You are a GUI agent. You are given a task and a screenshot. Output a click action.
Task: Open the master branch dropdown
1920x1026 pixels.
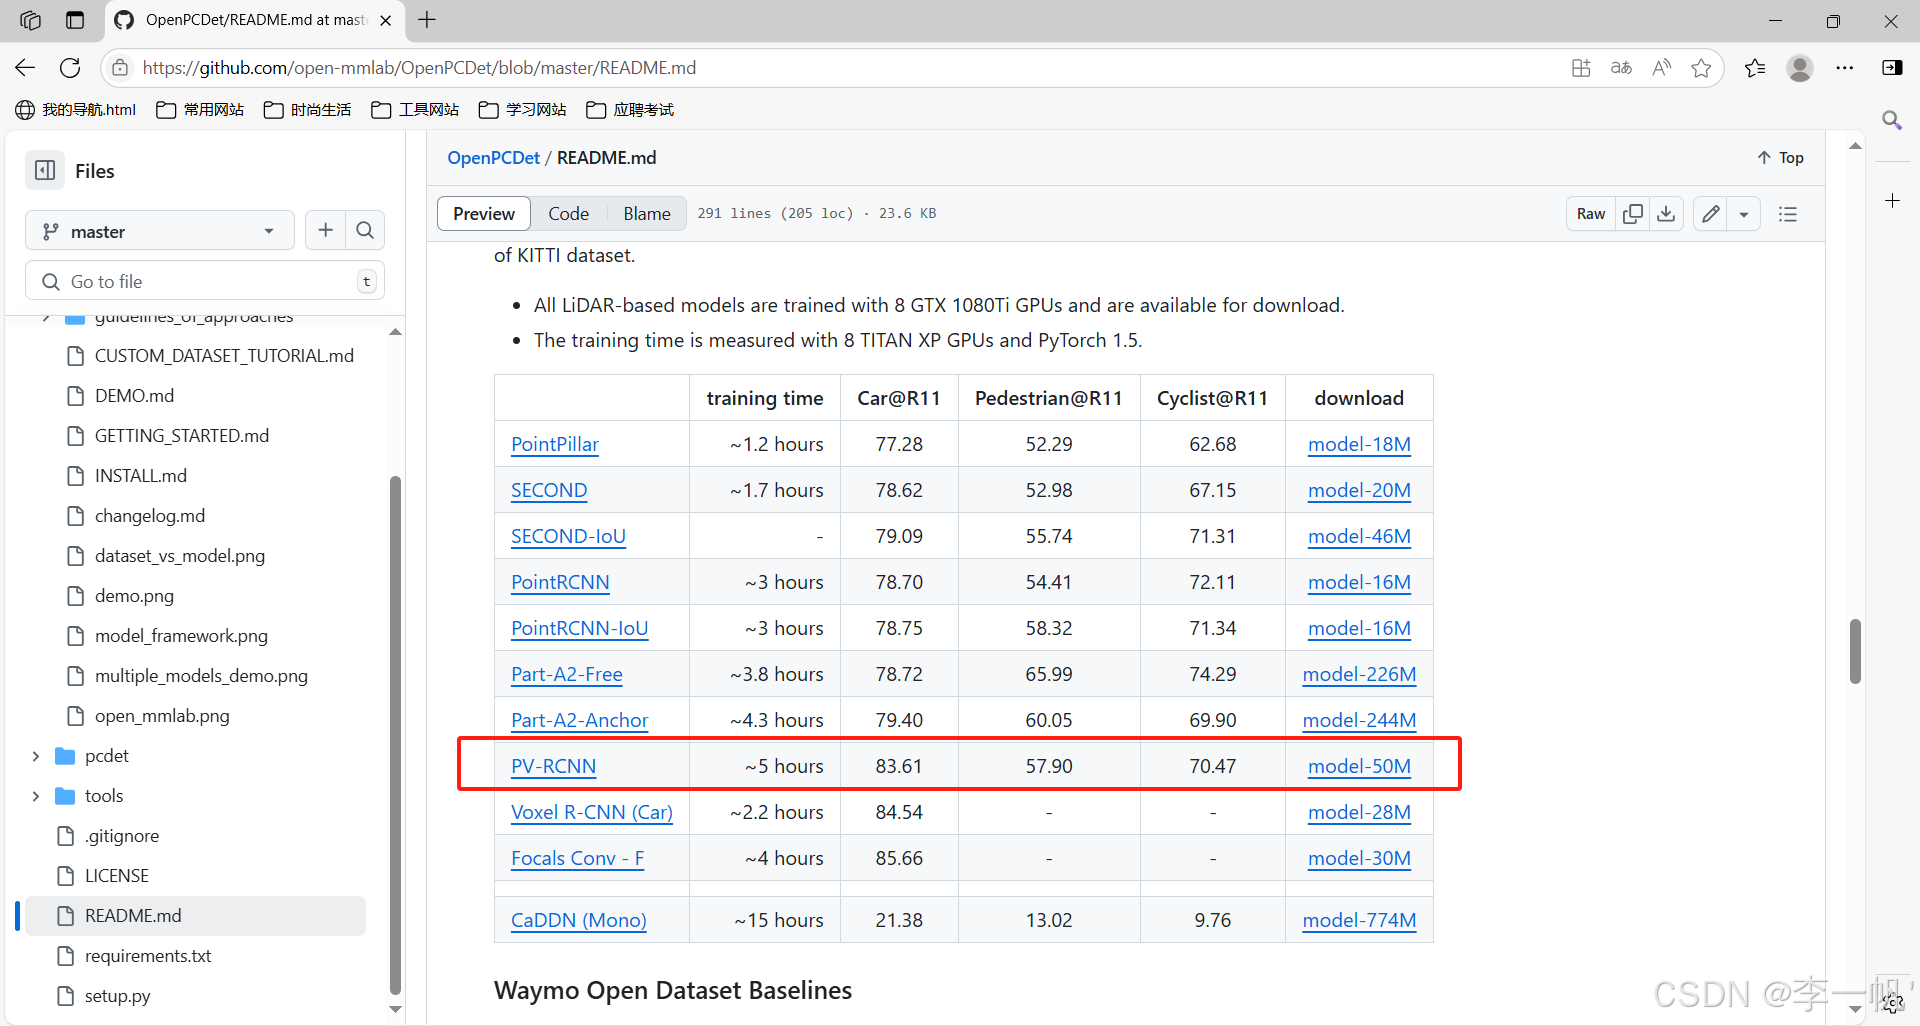coord(160,231)
